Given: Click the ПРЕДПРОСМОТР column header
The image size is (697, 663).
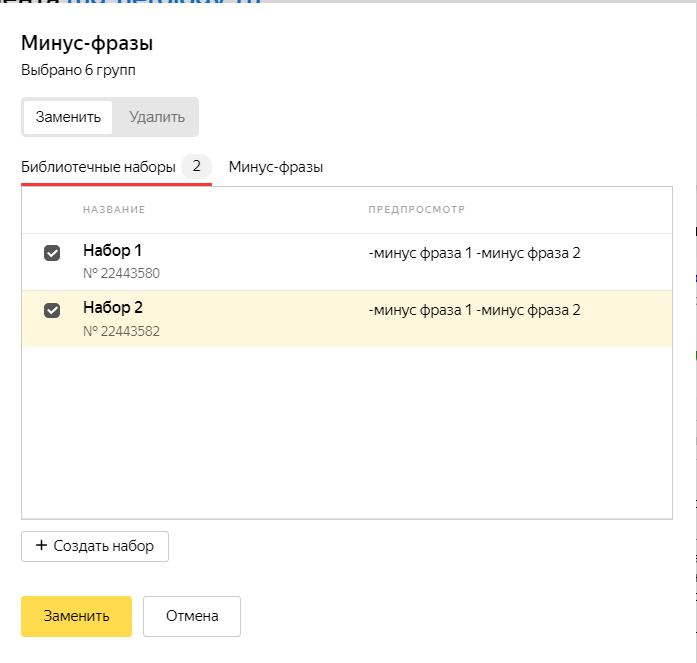Looking at the screenshot, I should [417, 209].
